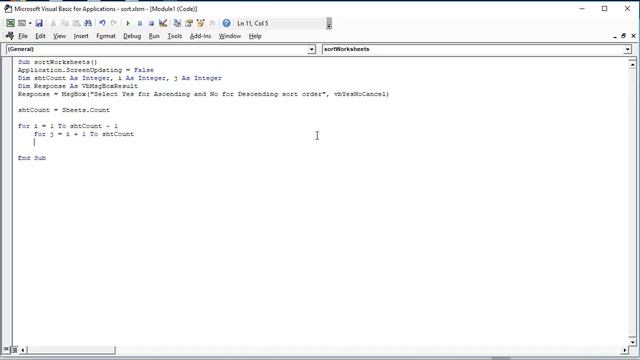This screenshot has height=360, width=640.
Task: Click the horizontal scrollbar thumb
Action: click(x=71, y=350)
